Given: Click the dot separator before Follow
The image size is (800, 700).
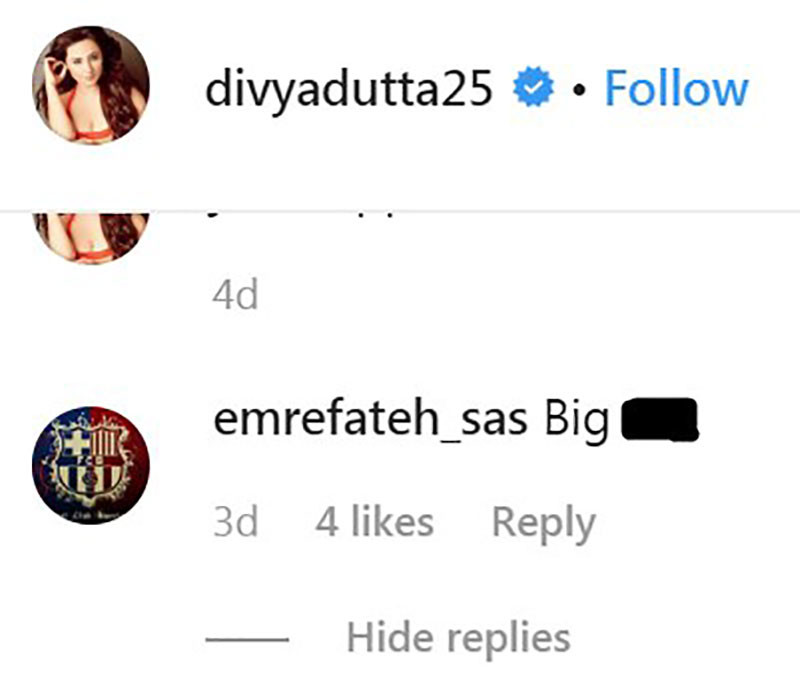Looking at the screenshot, I should pyautogui.click(x=579, y=90).
